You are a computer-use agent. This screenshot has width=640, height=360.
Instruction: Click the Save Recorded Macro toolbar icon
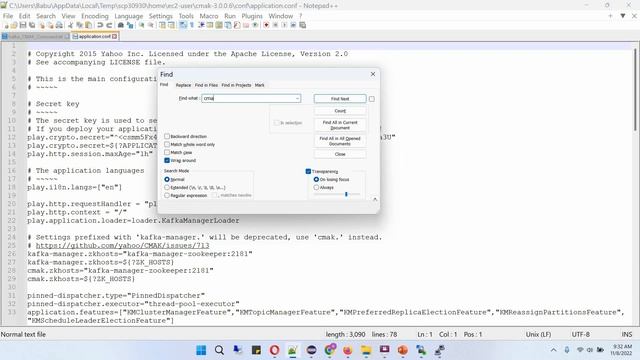(x=302, y=25)
